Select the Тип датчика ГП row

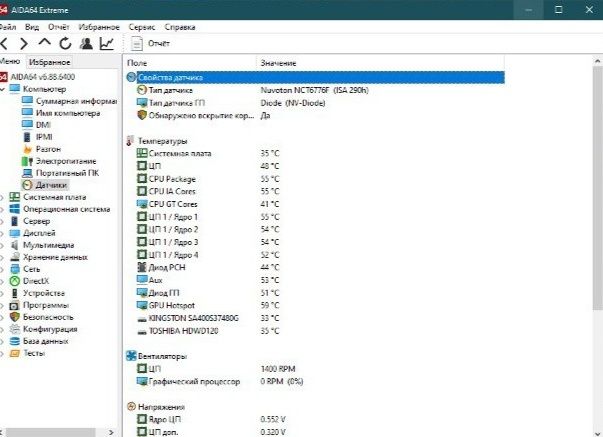(x=315, y=103)
